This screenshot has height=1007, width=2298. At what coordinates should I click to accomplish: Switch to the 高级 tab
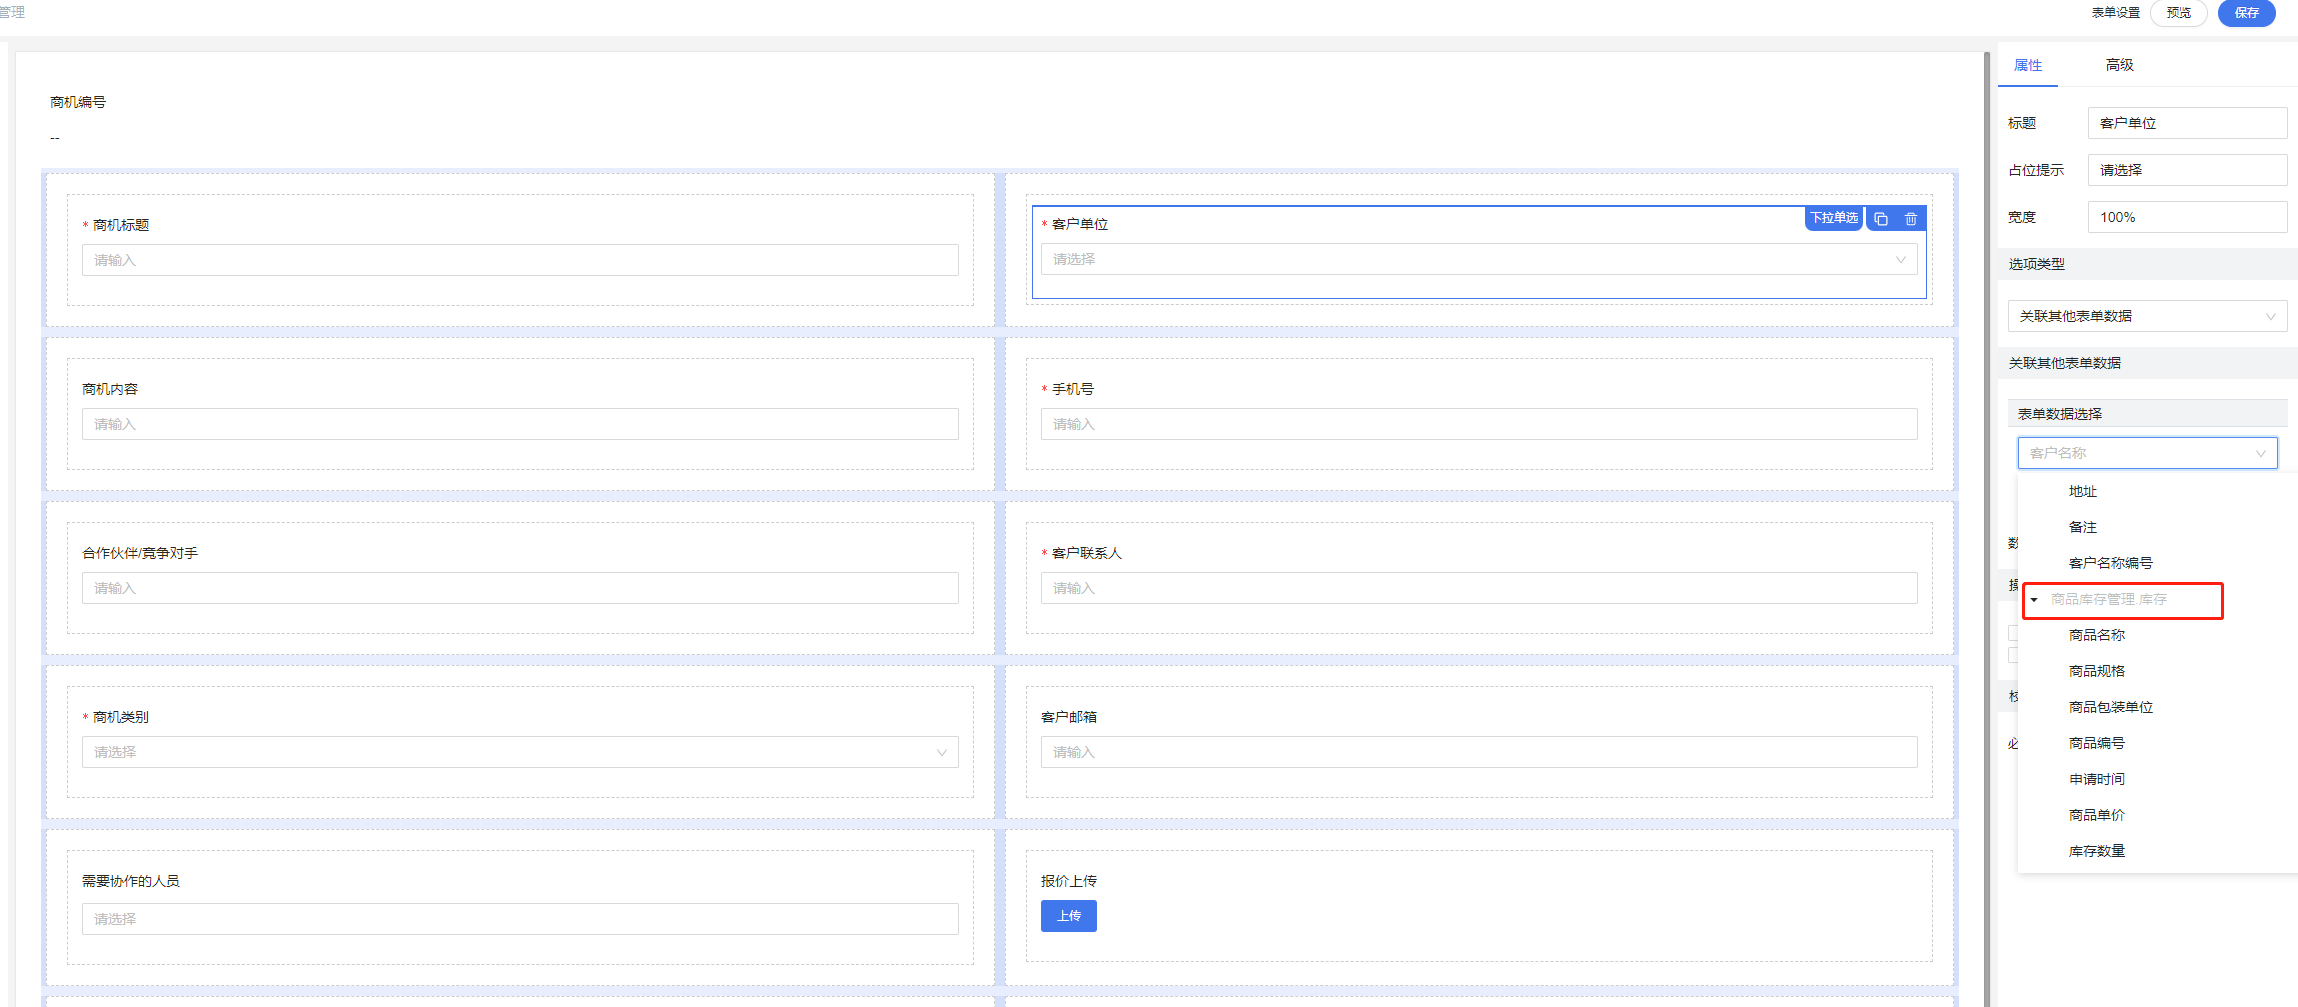click(2119, 65)
